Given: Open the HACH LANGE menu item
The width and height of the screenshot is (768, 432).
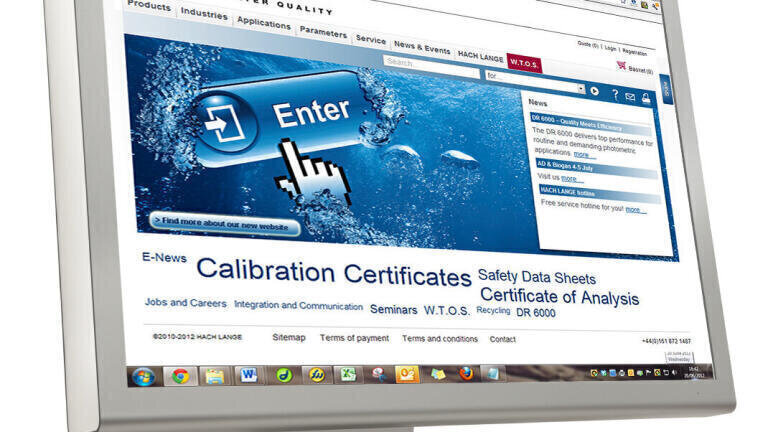Looking at the screenshot, I should pyautogui.click(x=480, y=56).
